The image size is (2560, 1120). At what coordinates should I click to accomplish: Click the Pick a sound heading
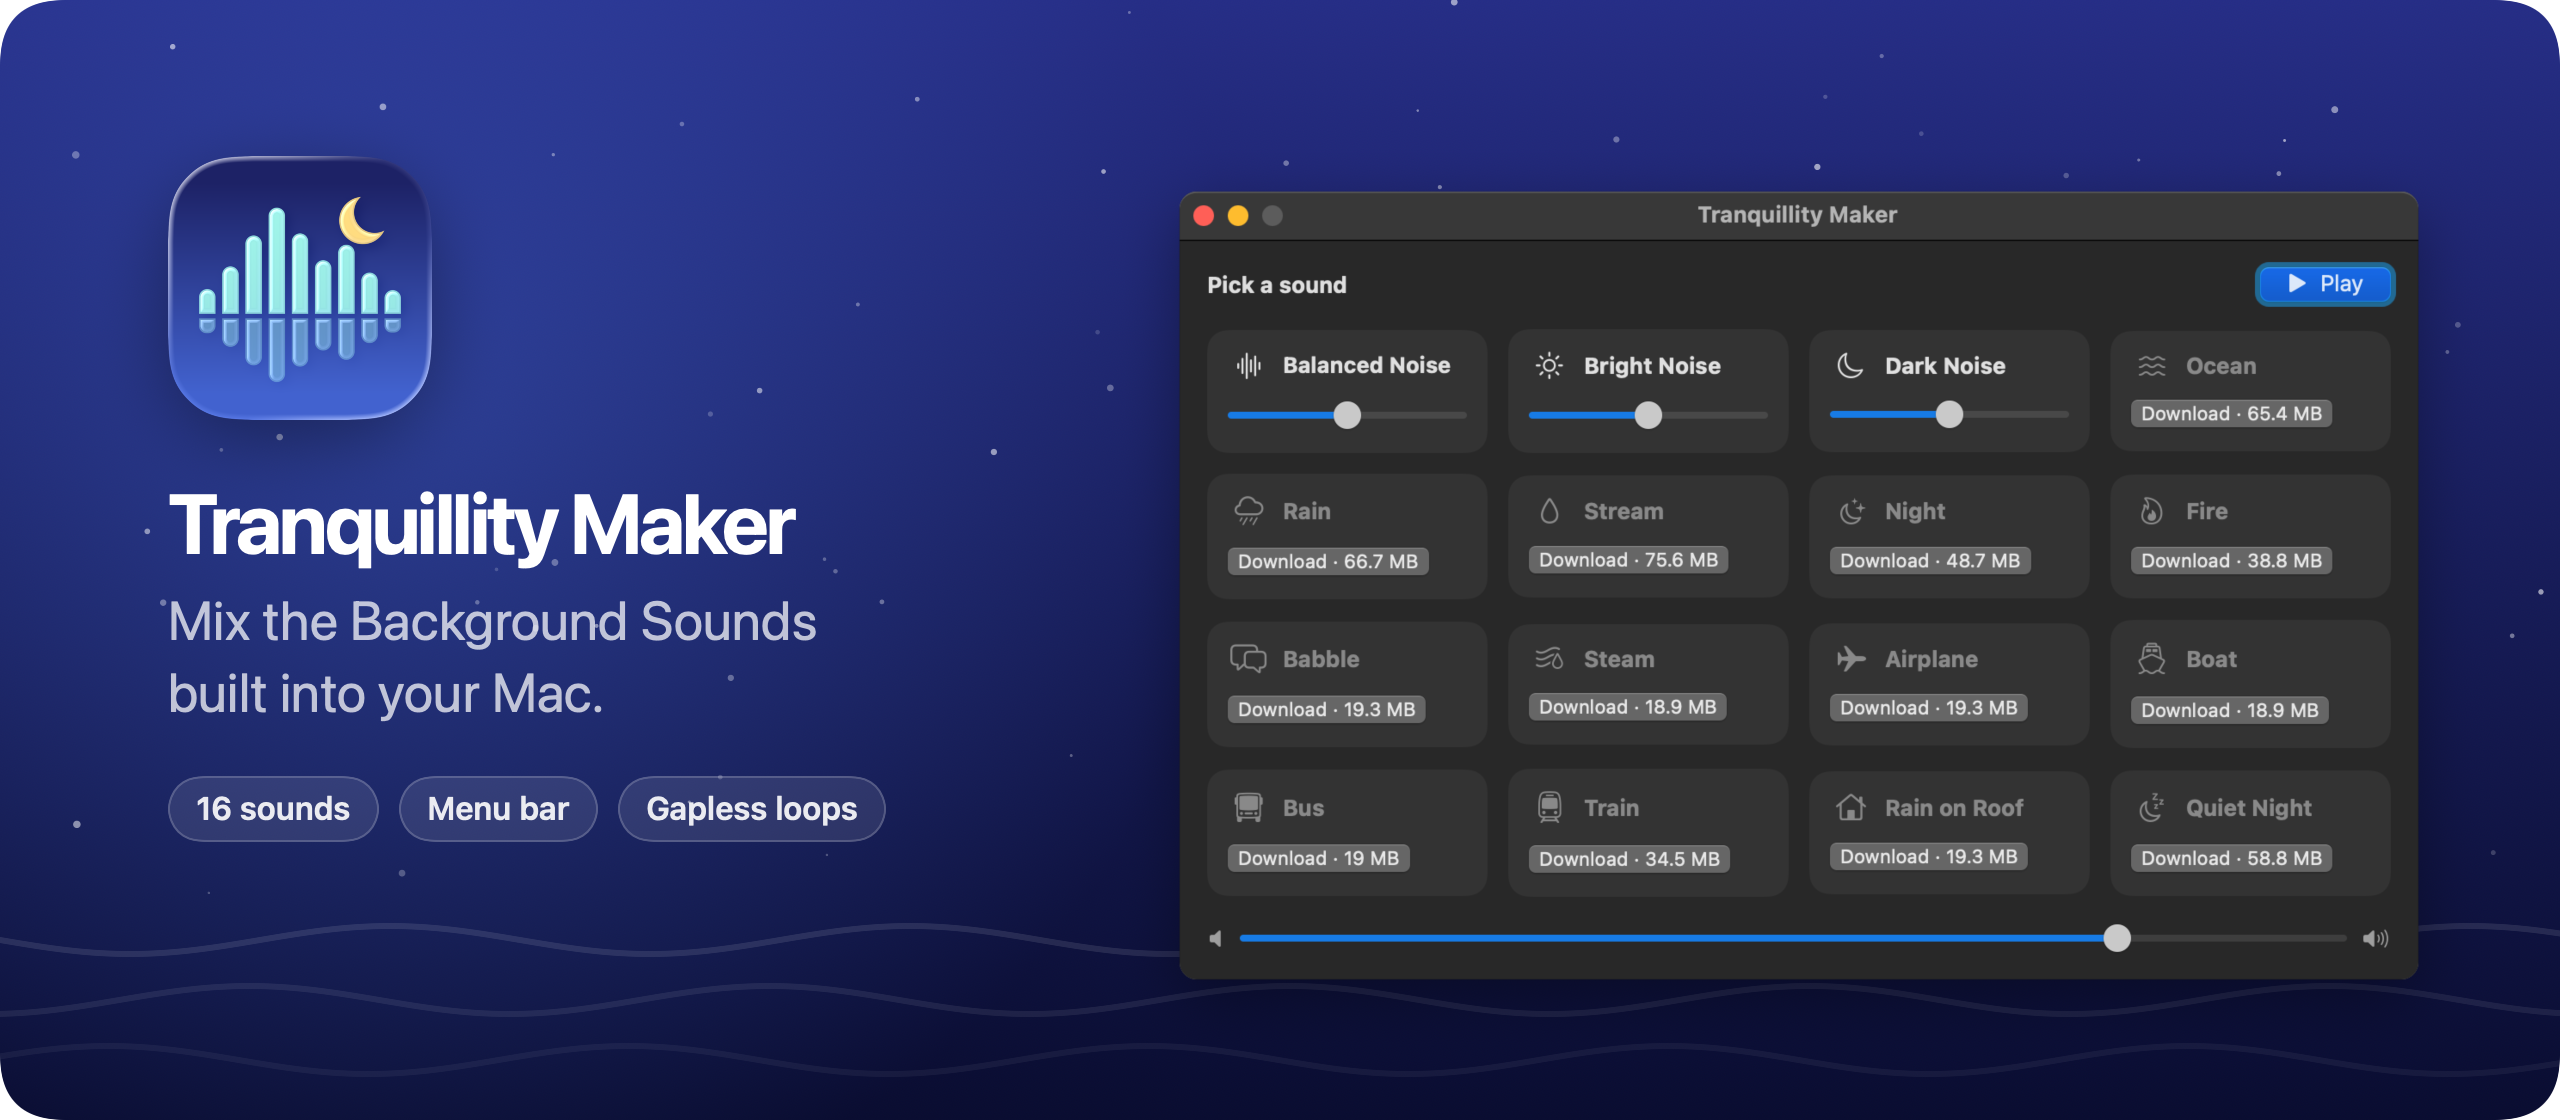tap(1276, 285)
